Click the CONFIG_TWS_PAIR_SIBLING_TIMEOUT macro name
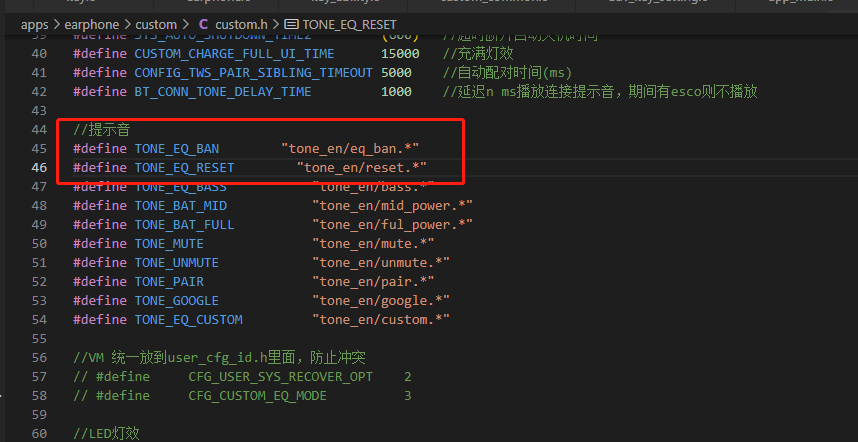The height and width of the screenshot is (442, 858). click(253, 73)
